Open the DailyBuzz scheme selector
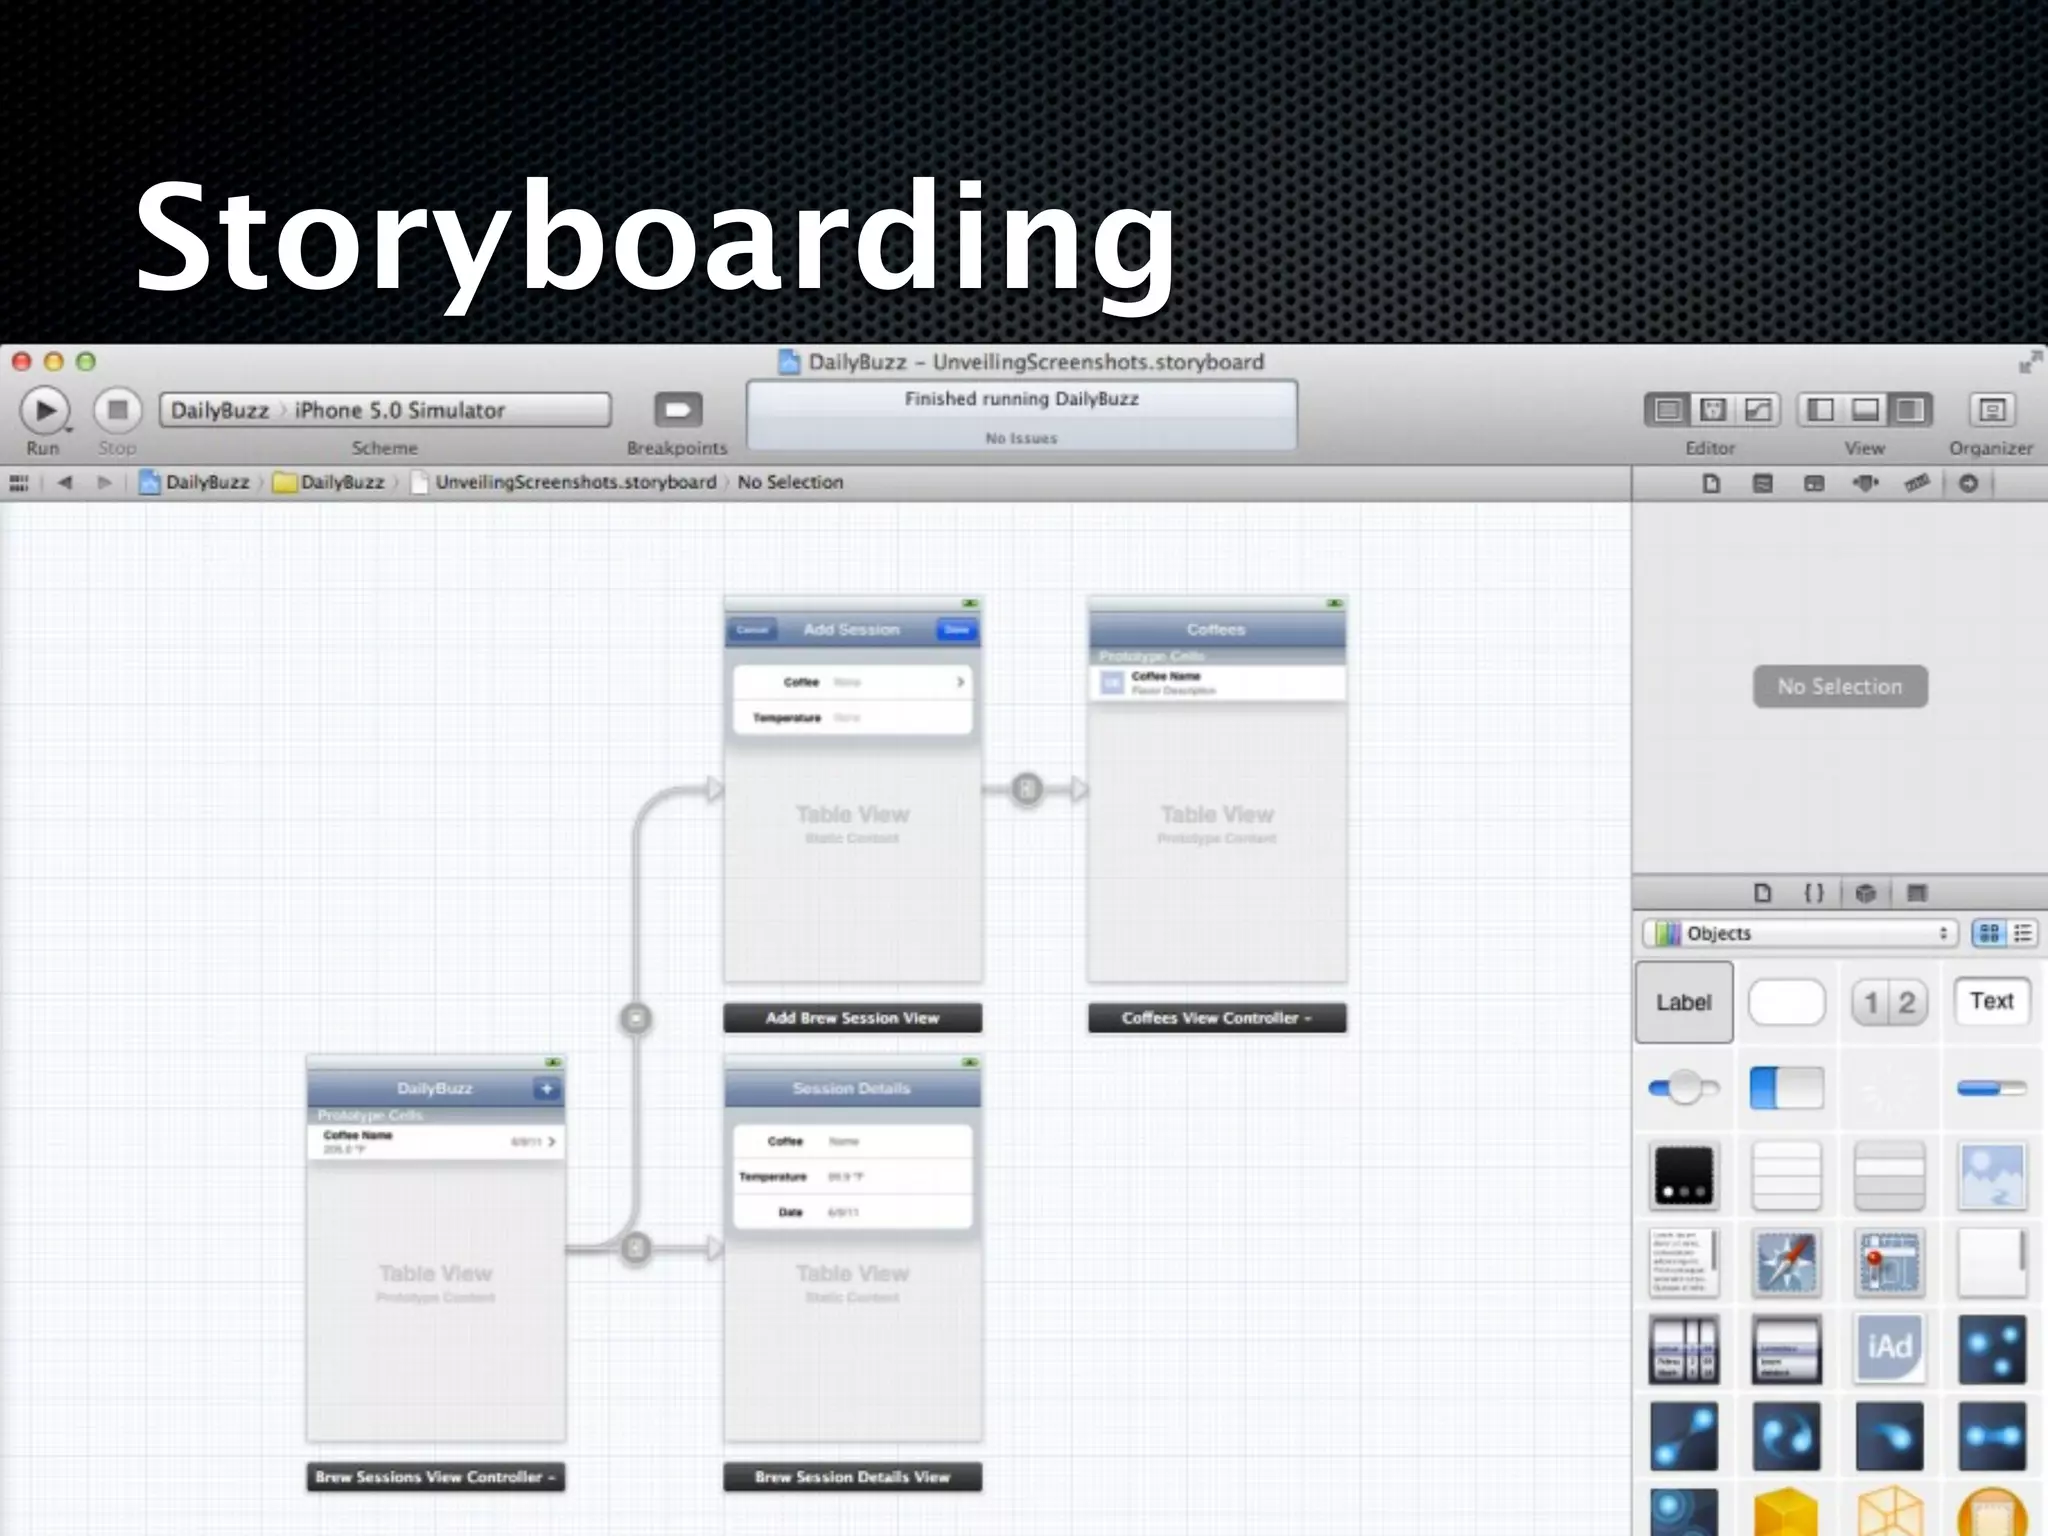The image size is (2048, 1536). (x=220, y=410)
